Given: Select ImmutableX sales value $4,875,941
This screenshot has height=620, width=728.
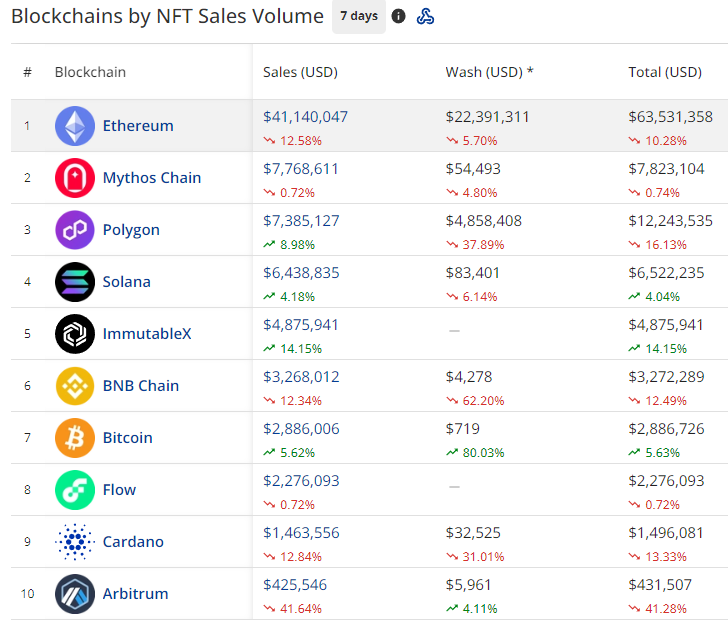Looking at the screenshot, I should point(300,325).
